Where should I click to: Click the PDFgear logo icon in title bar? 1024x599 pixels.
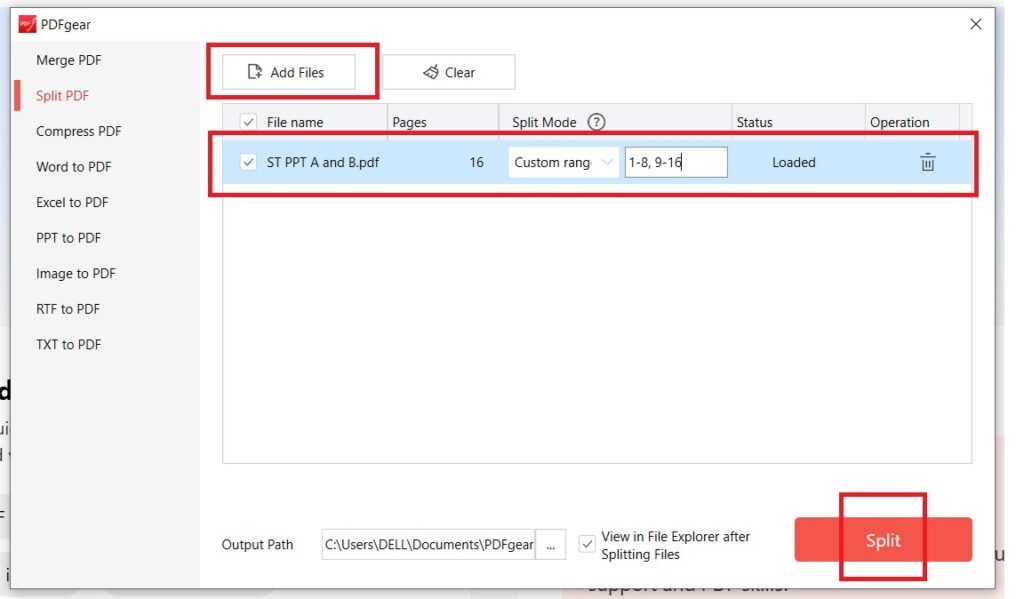coord(27,24)
